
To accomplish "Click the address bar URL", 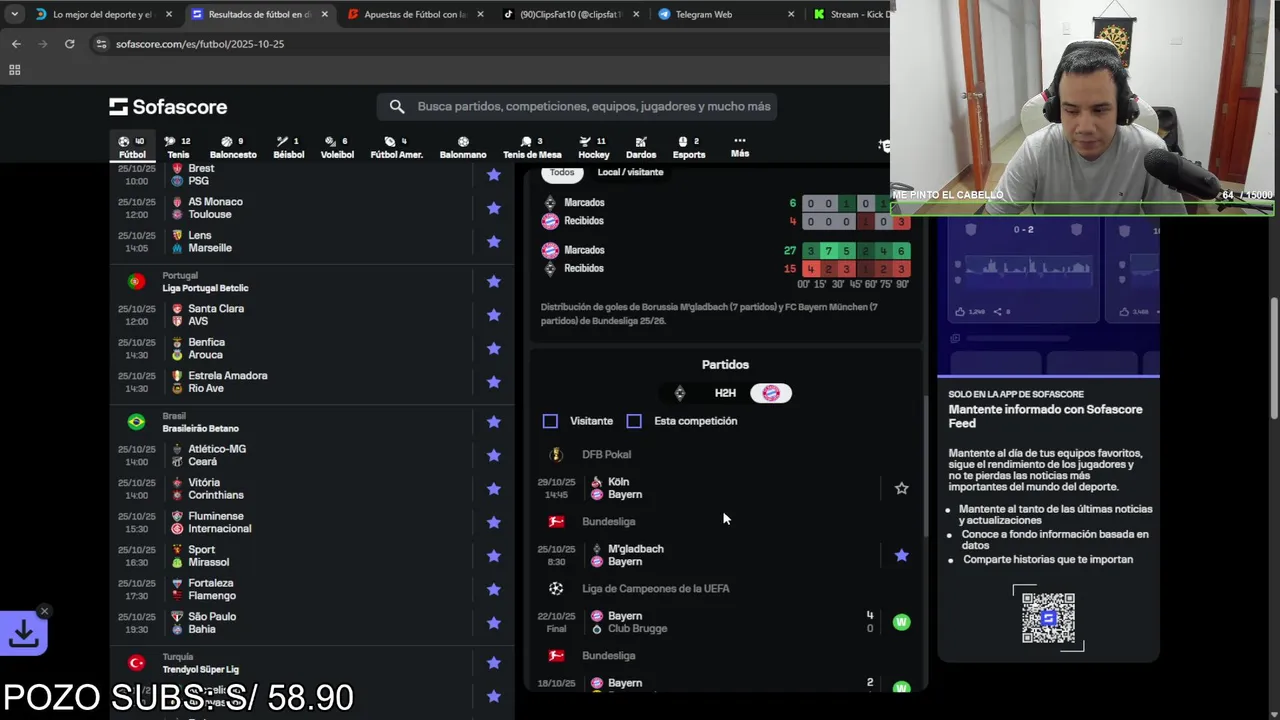I will tap(200, 44).
